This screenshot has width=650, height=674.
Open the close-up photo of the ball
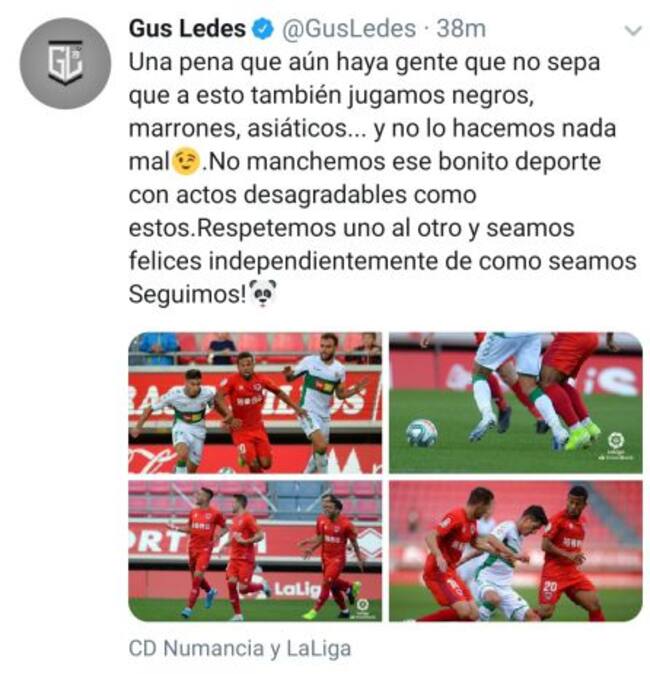coord(516,403)
